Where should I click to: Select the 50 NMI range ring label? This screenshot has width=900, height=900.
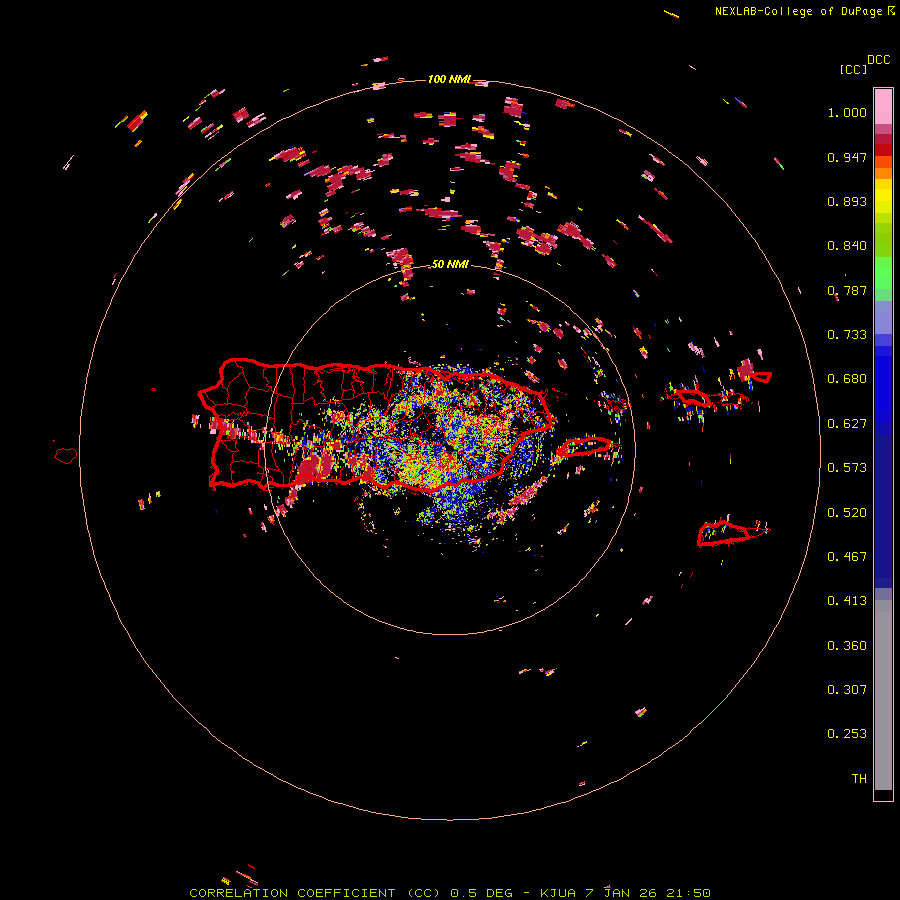coord(450,265)
